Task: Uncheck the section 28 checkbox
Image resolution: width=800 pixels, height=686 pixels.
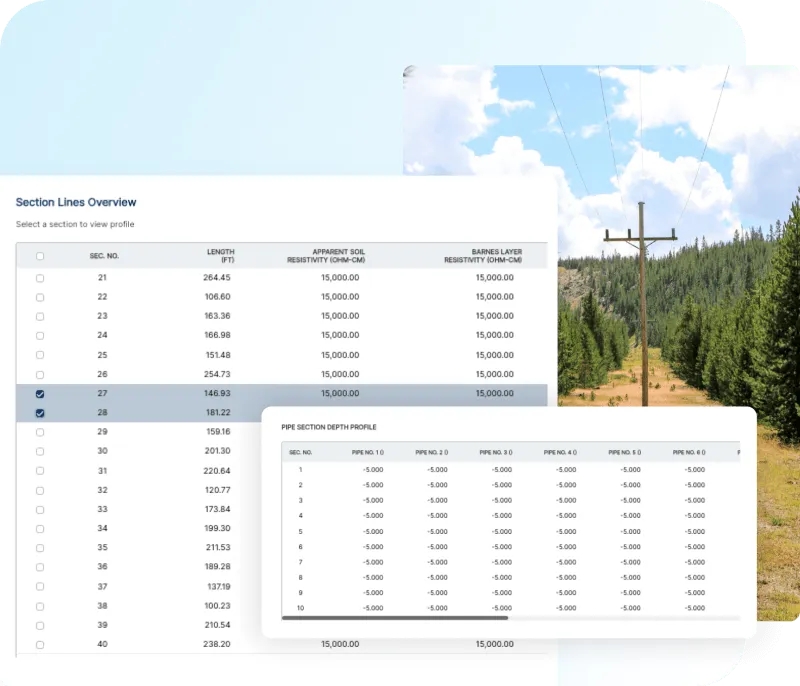Action: coord(40,413)
